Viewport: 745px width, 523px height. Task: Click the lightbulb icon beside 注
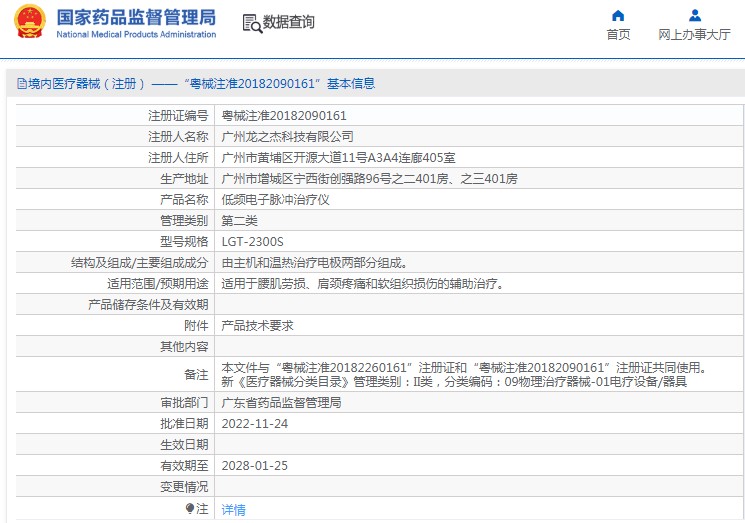coord(190,509)
